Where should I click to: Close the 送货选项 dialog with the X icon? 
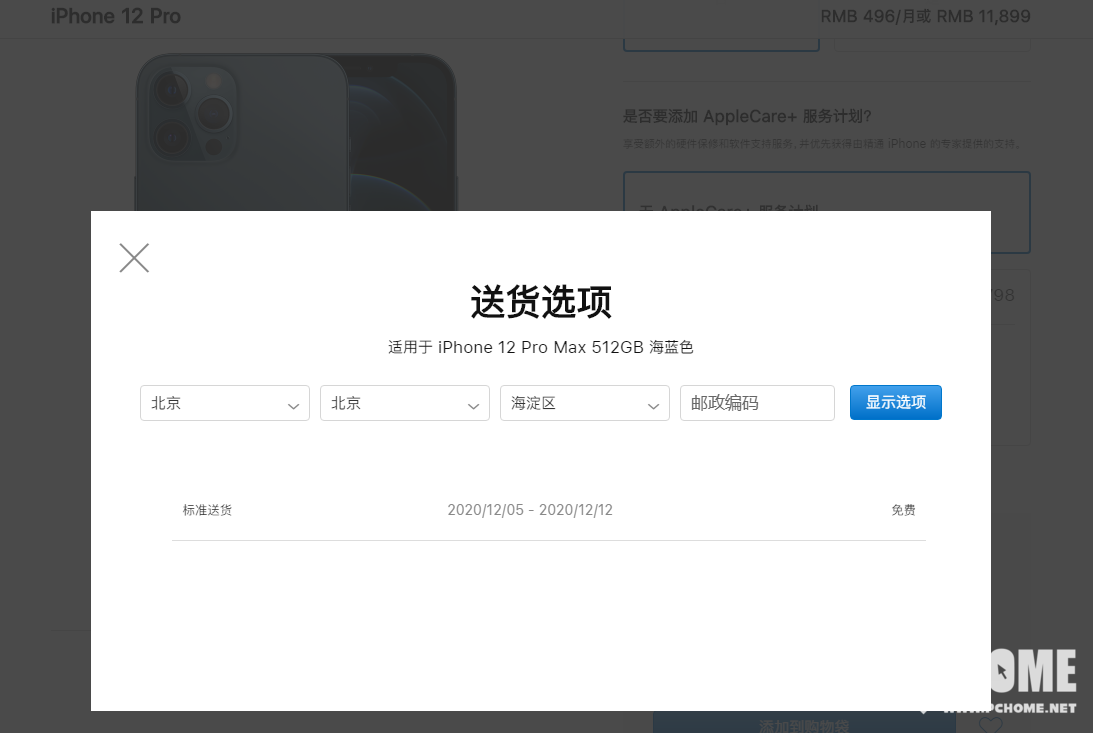coord(134,258)
